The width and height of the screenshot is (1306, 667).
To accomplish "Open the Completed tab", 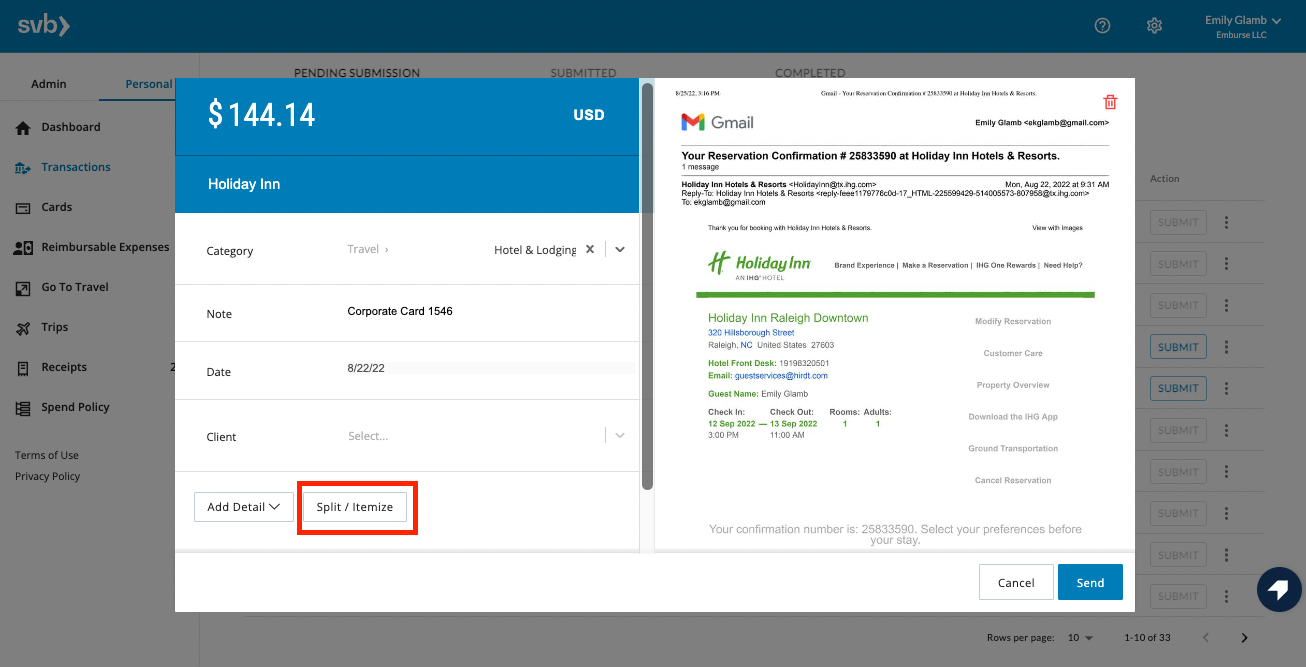I will [x=810, y=73].
